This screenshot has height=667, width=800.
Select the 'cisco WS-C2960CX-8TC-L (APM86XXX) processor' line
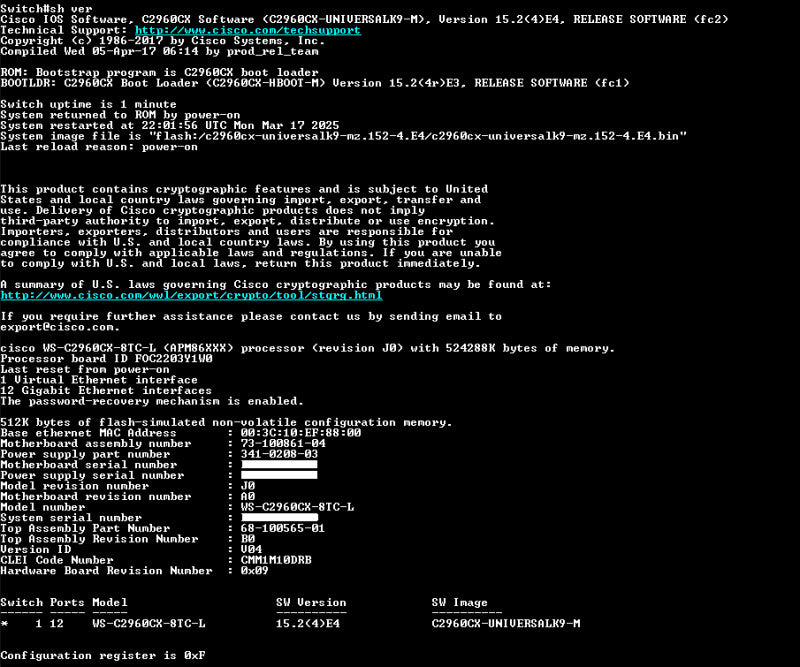[308, 349]
